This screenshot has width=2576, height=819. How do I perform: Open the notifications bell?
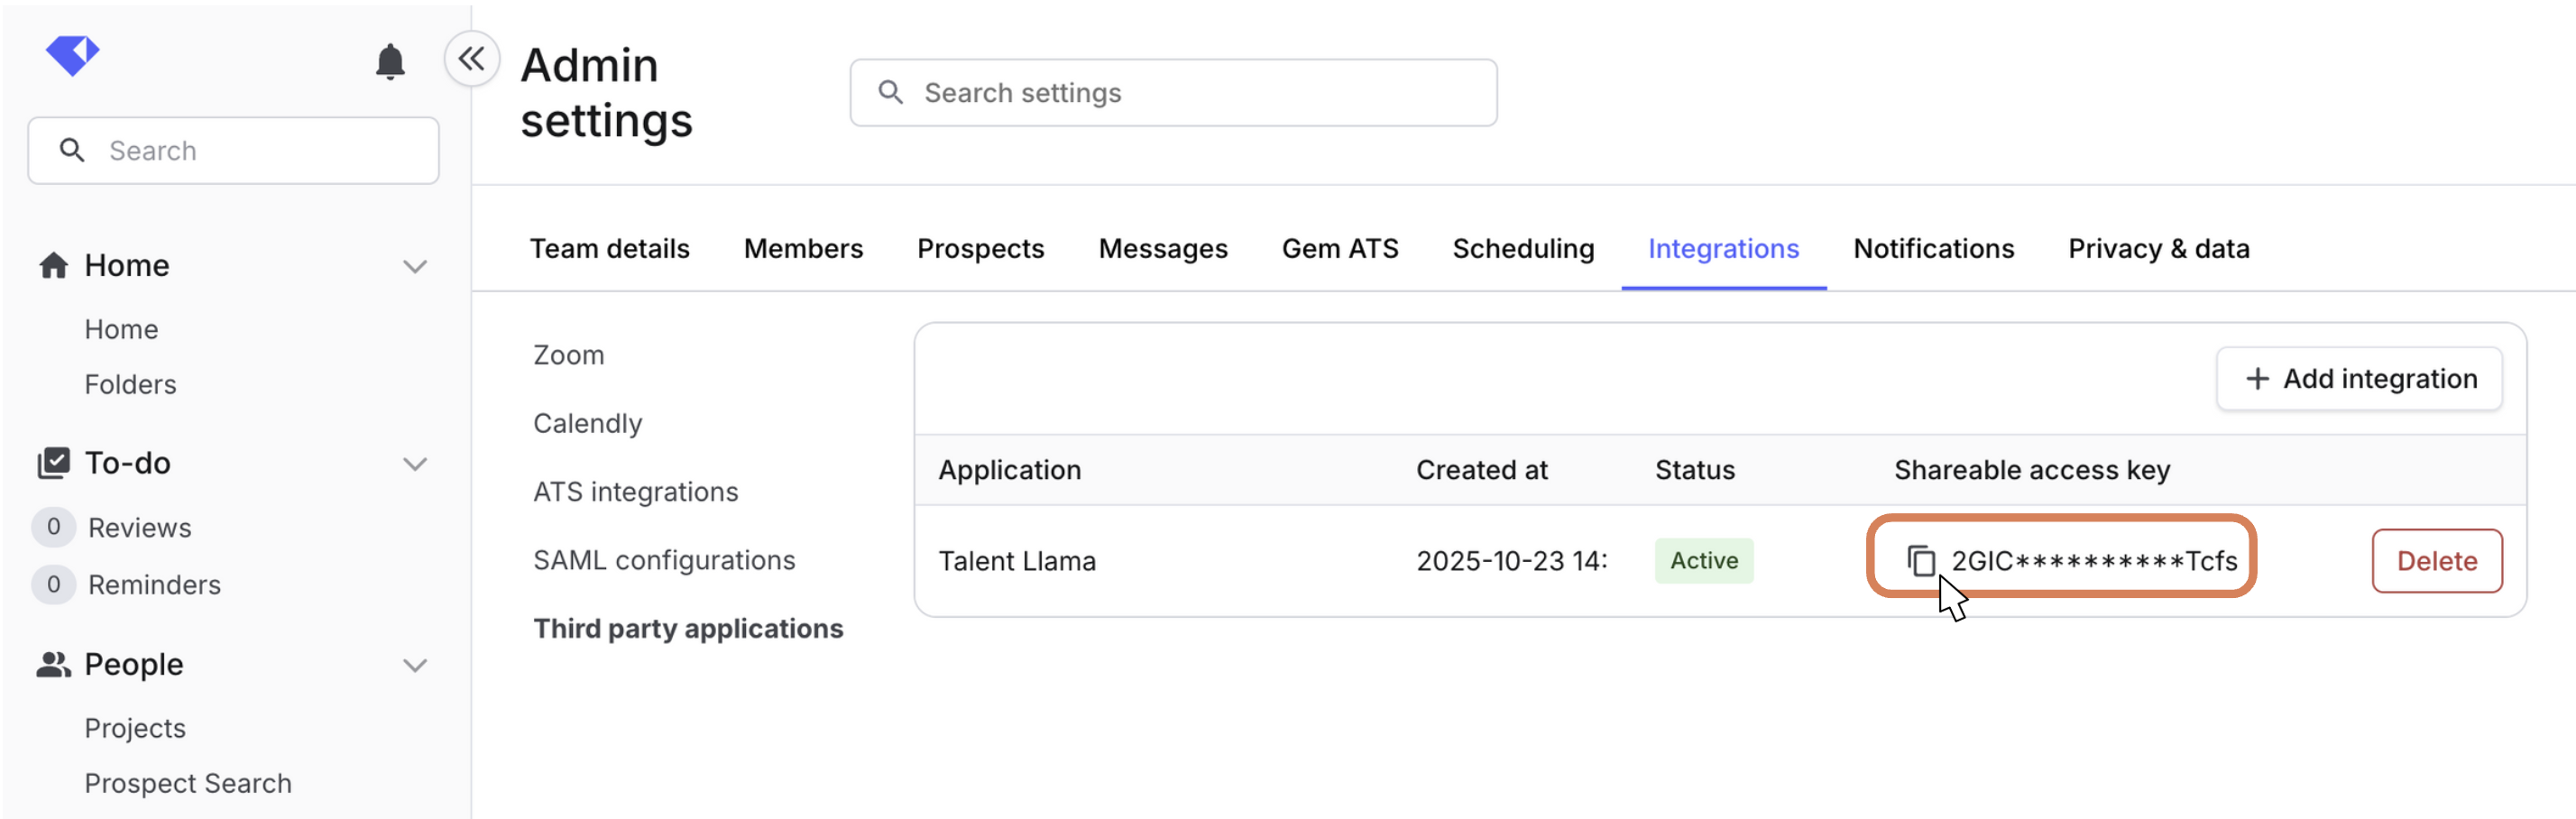click(390, 62)
